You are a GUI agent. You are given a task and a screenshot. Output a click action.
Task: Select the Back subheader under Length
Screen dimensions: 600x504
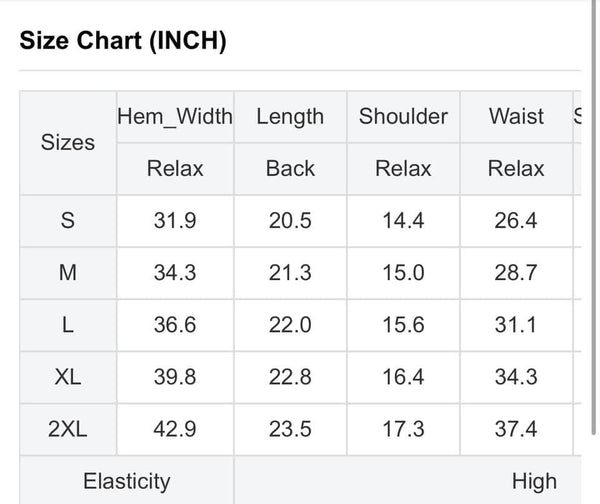click(290, 169)
